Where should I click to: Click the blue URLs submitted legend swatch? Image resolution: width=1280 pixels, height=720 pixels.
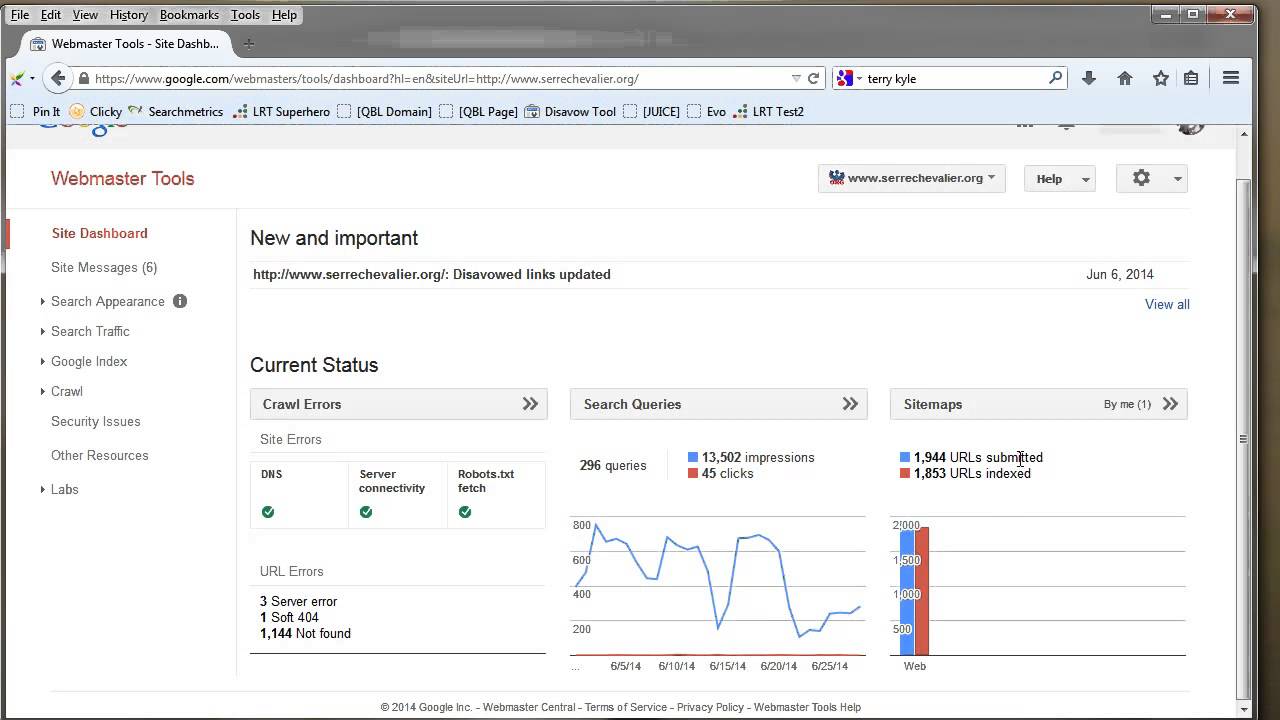tap(905, 457)
